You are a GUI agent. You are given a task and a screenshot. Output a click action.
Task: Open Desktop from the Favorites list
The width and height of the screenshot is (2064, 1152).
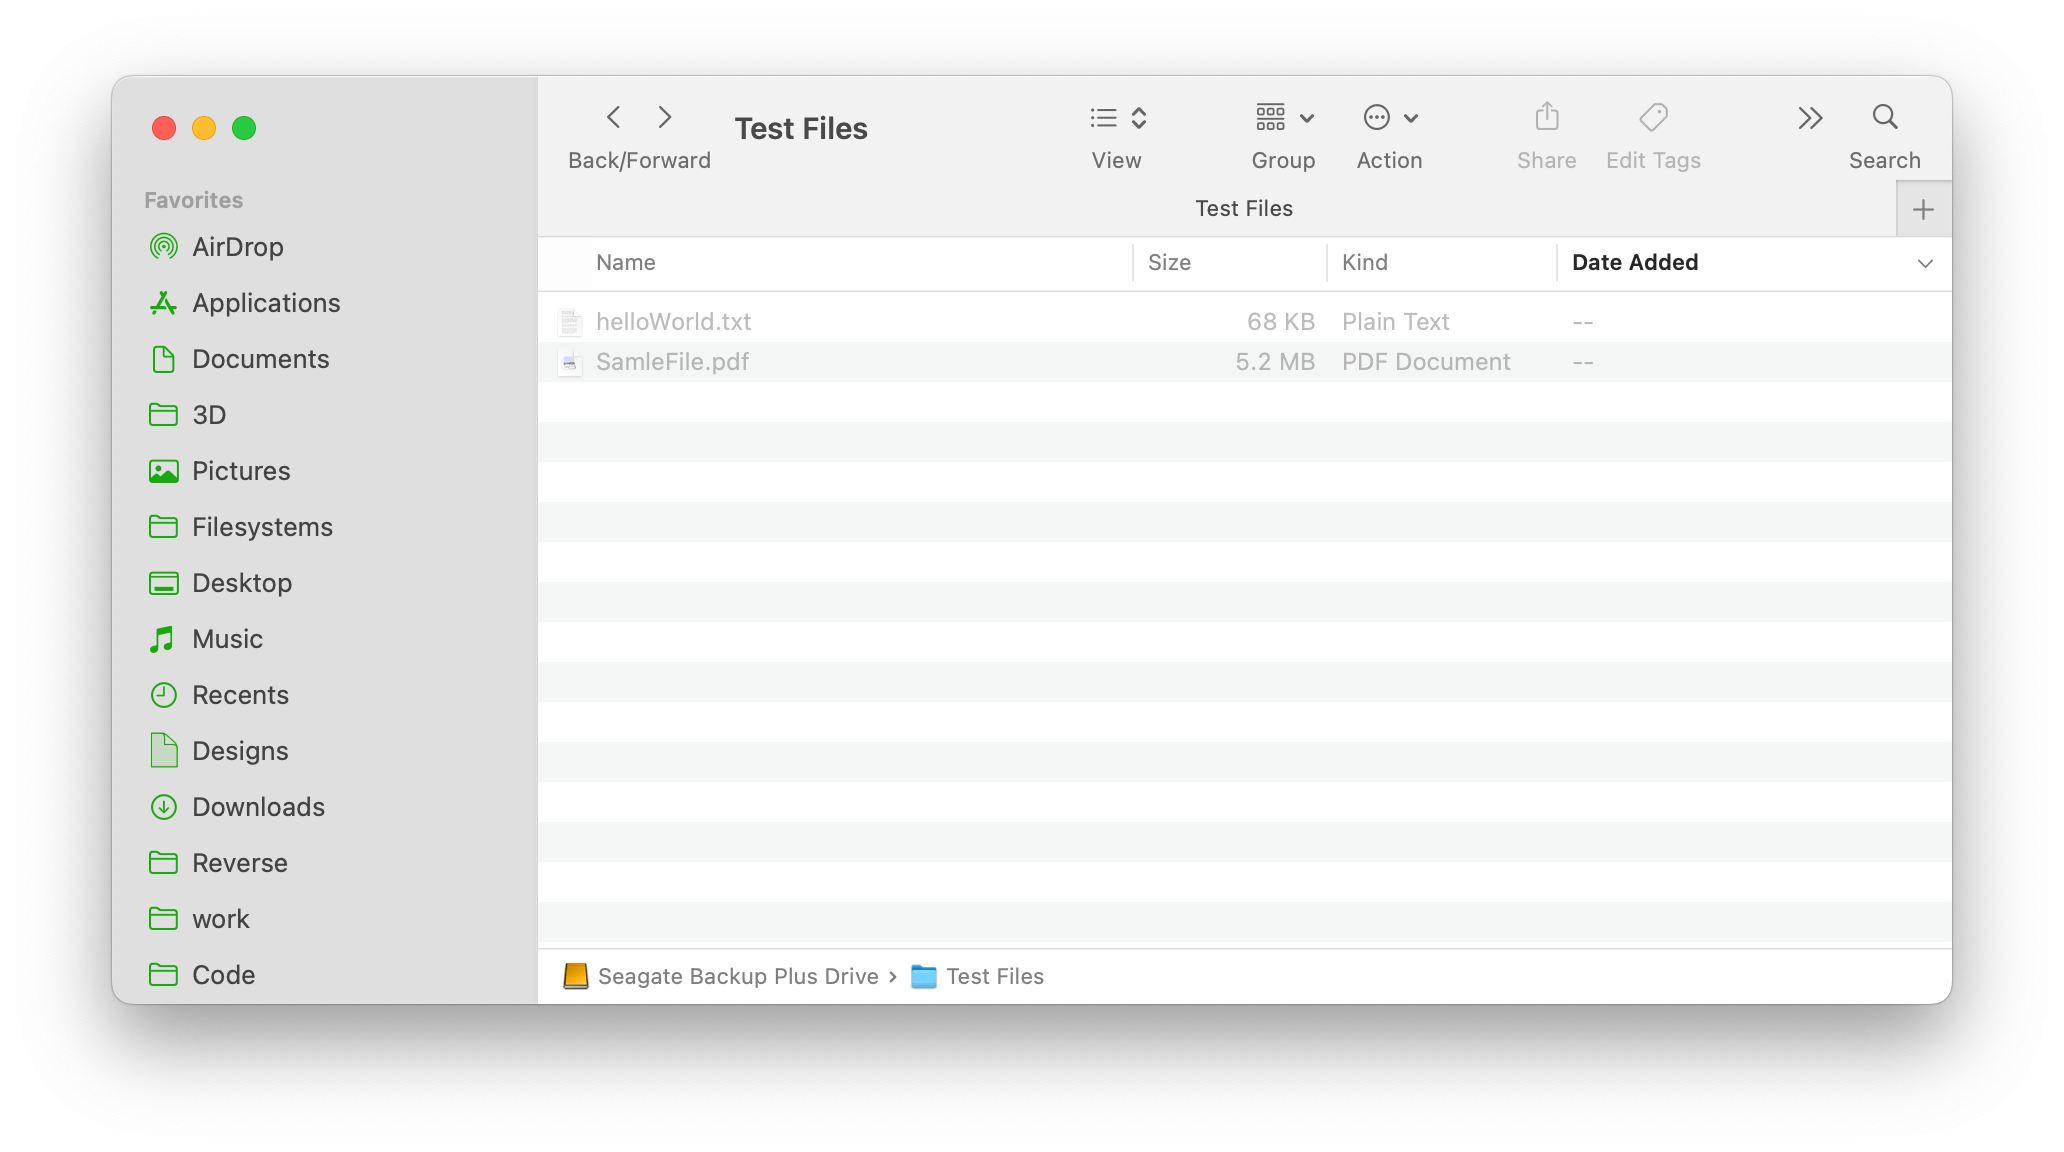pyautogui.click(x=242, y=583)
